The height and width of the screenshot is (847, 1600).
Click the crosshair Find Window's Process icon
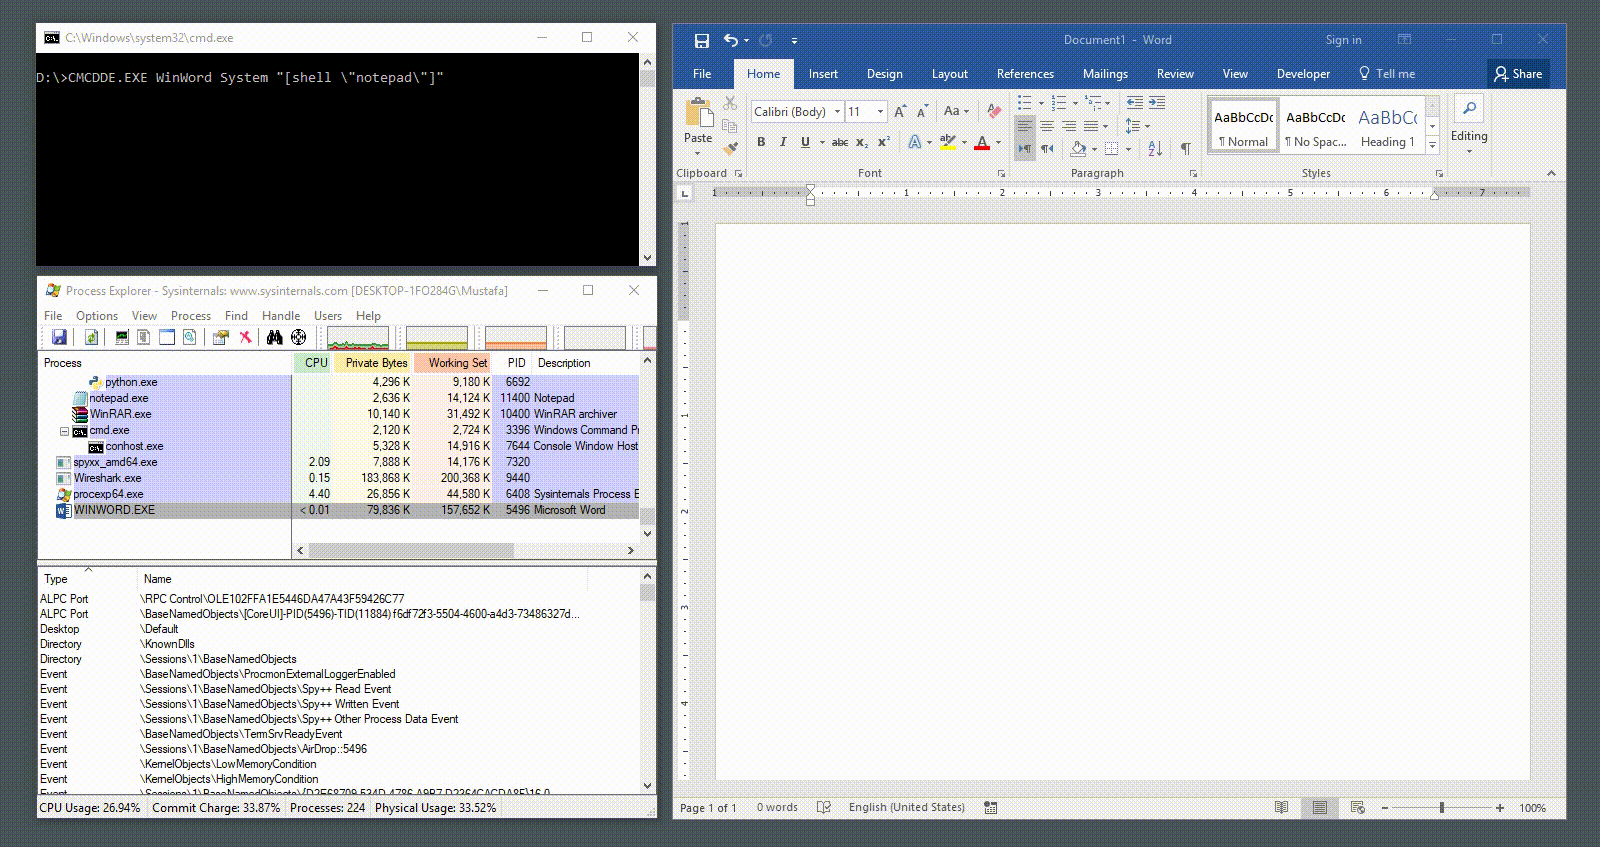tap(298, 337)
